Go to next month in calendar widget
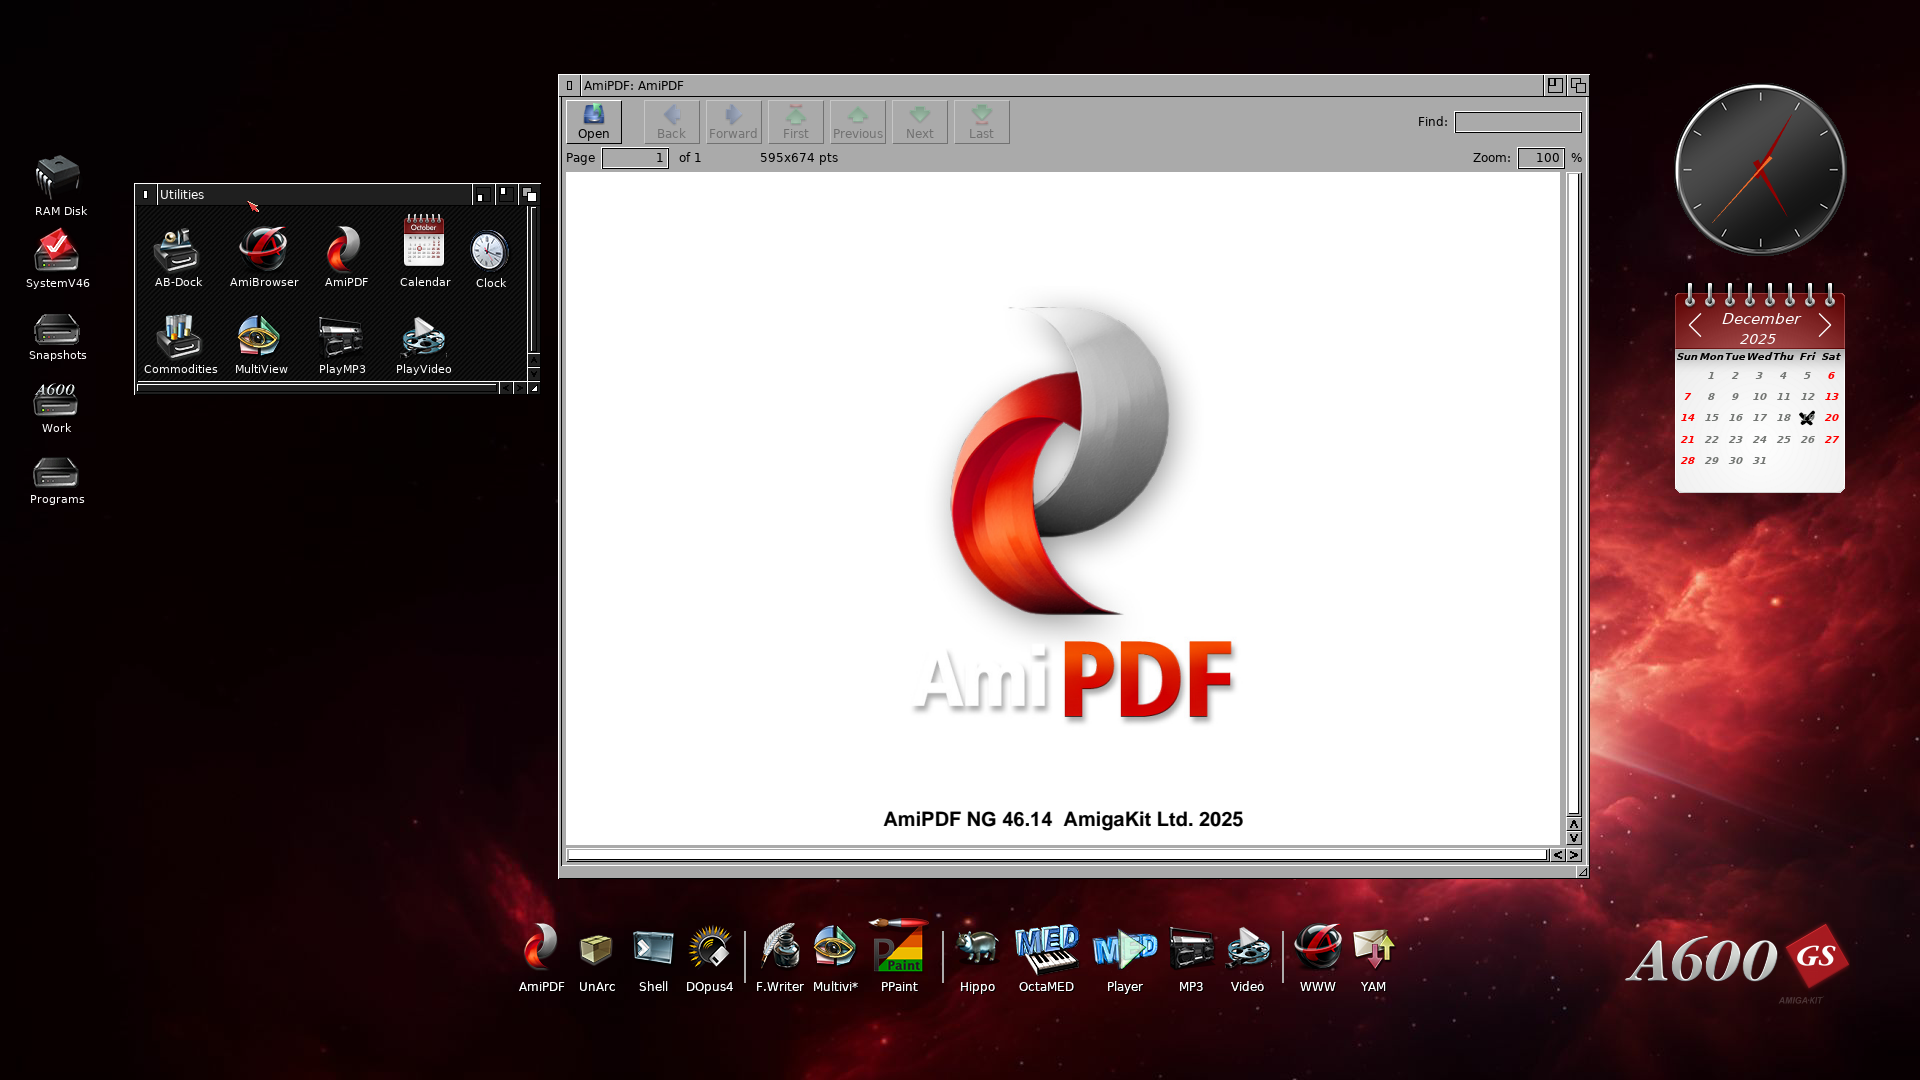Screen dimensions: 1920x1080 1825,326
